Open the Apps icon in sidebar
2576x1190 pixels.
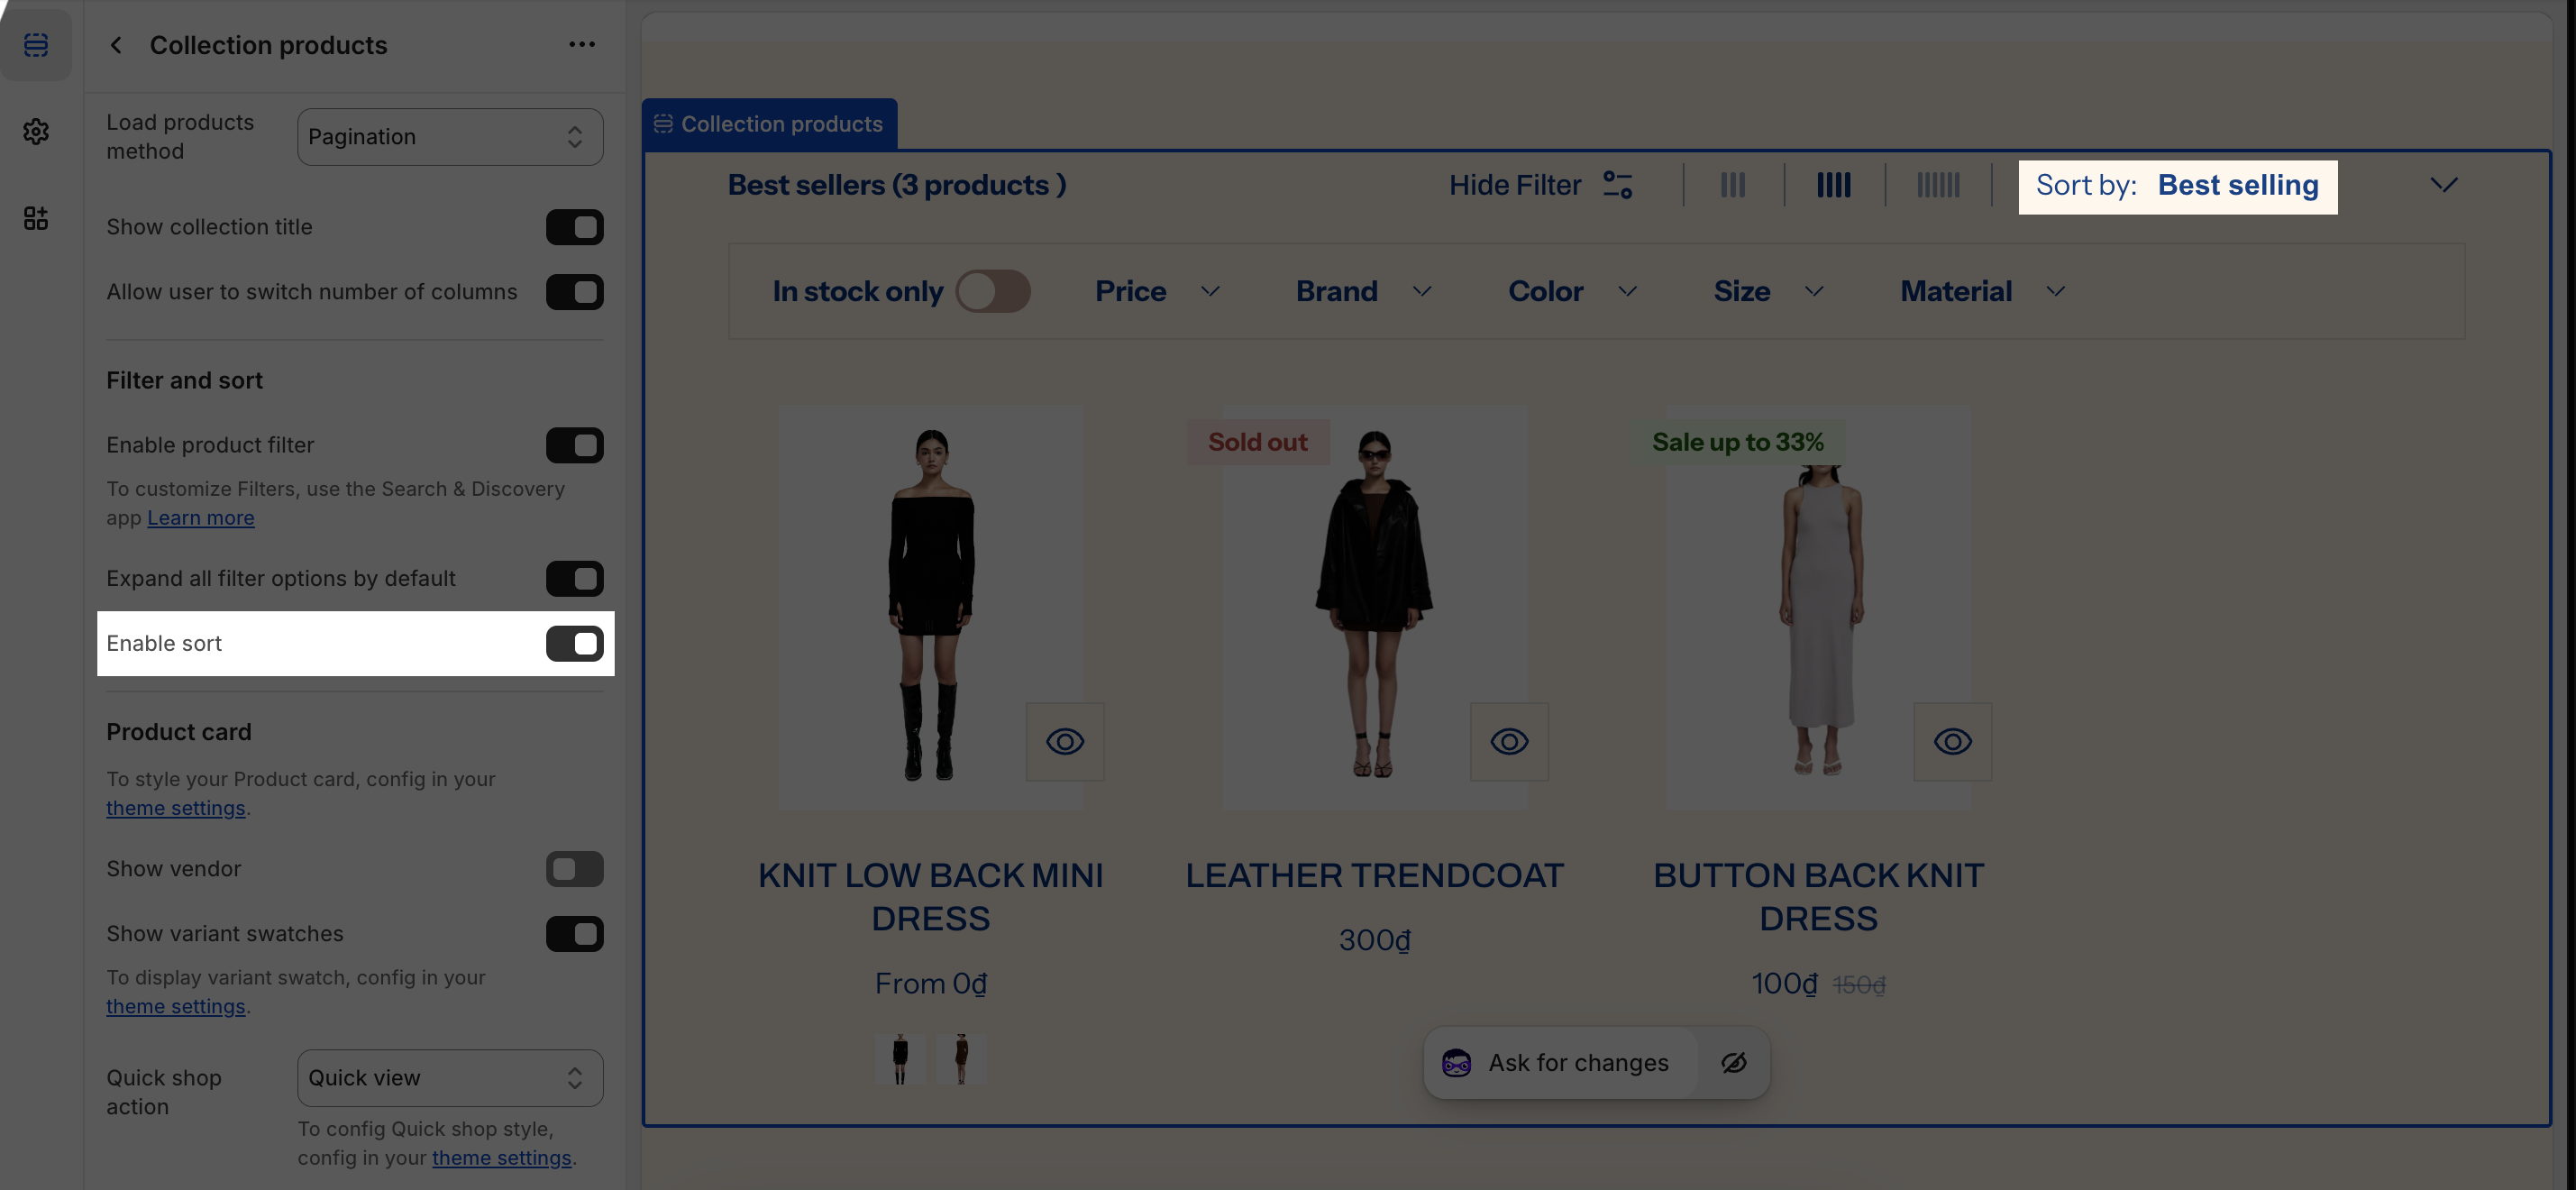pos(36,218)
